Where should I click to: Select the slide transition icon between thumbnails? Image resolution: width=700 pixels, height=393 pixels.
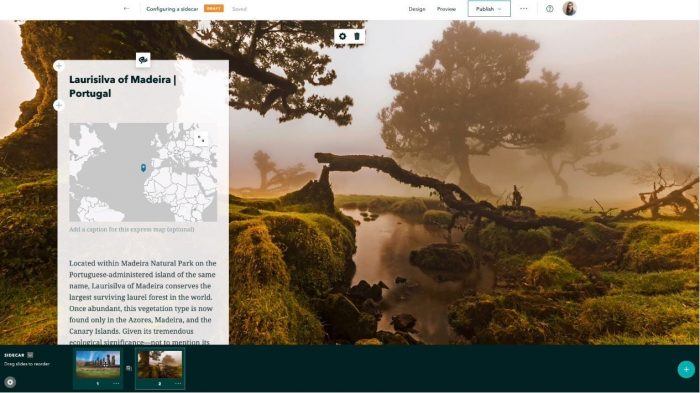[x=129, y=368]
